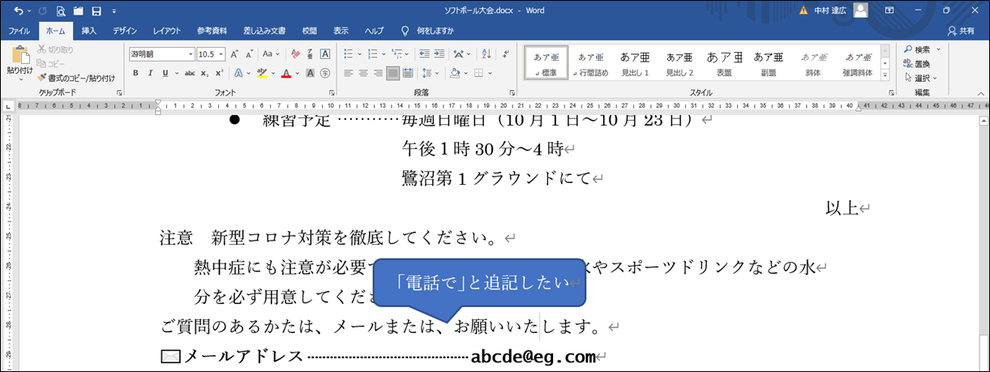
Task: Expand the bullet list style dropdown arrow
Action: (x=359, y=54)
